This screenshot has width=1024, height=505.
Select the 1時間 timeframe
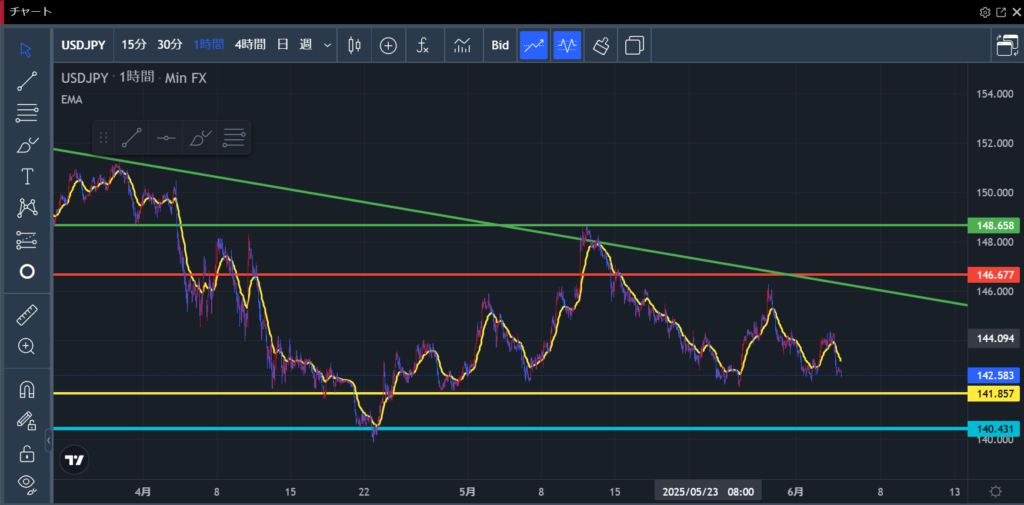(x=209, y=44)
